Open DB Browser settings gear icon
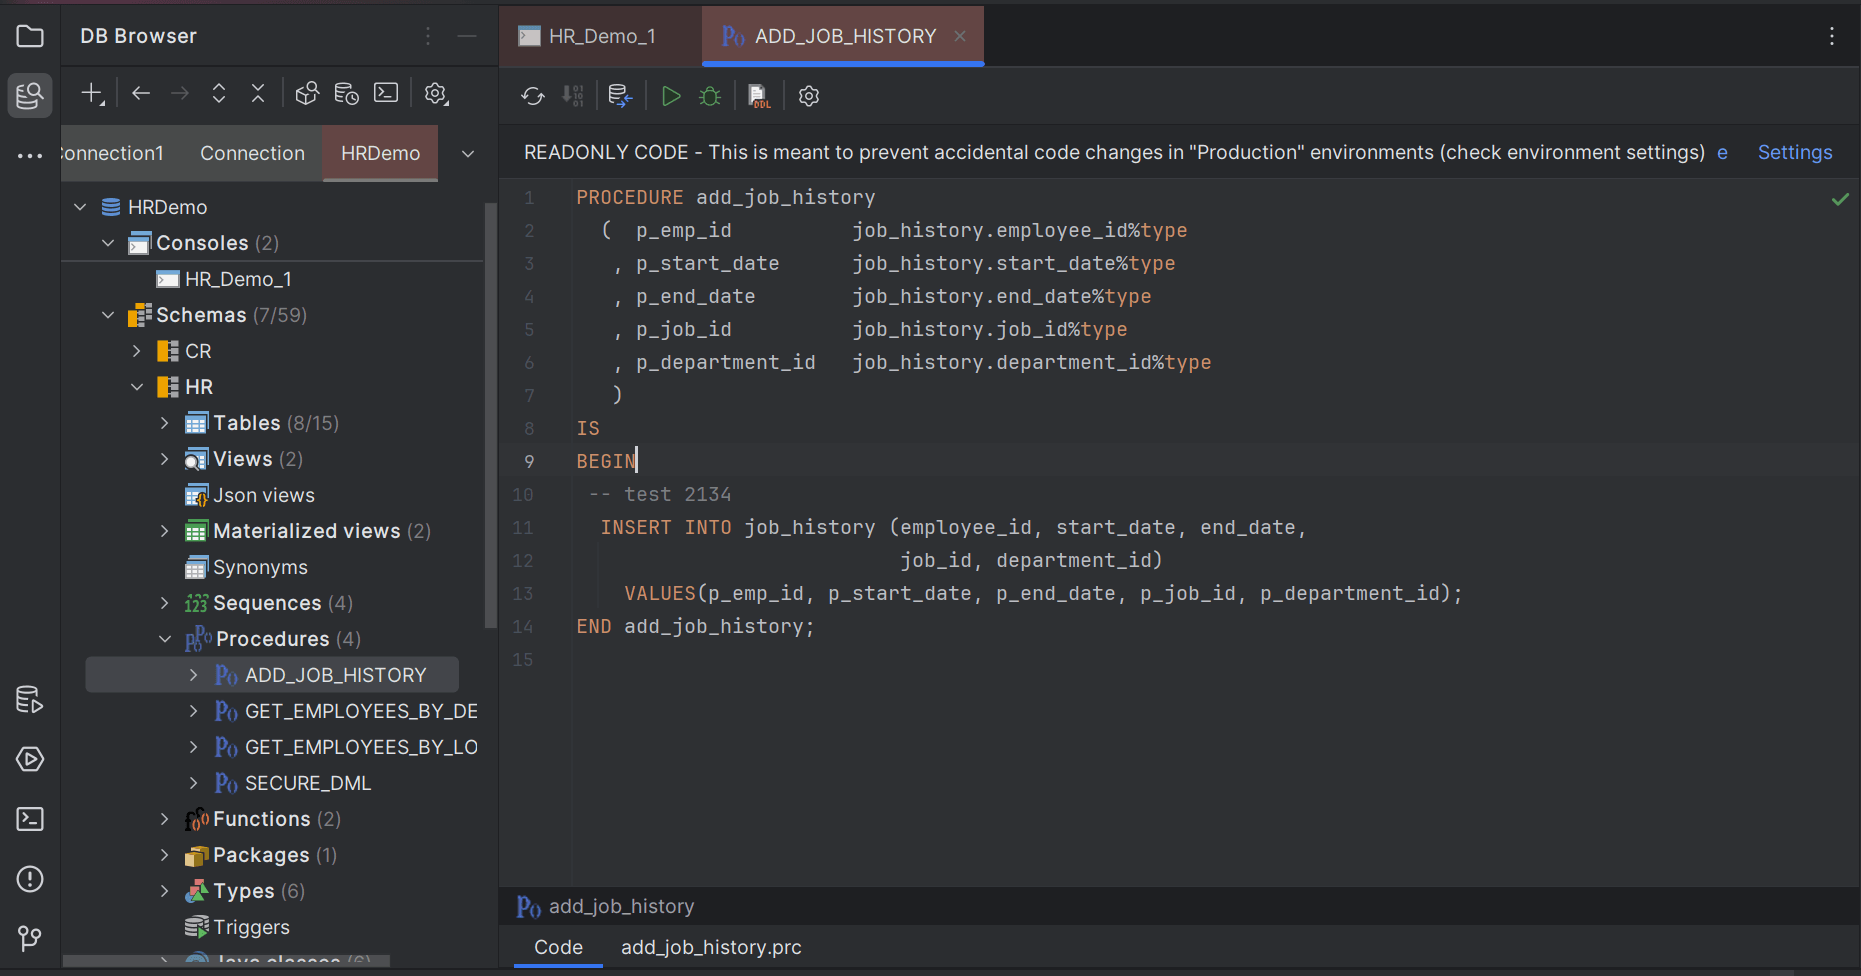Image resolution: width=1861 pixels, height=976 pixels. click(x=436, y=94)
